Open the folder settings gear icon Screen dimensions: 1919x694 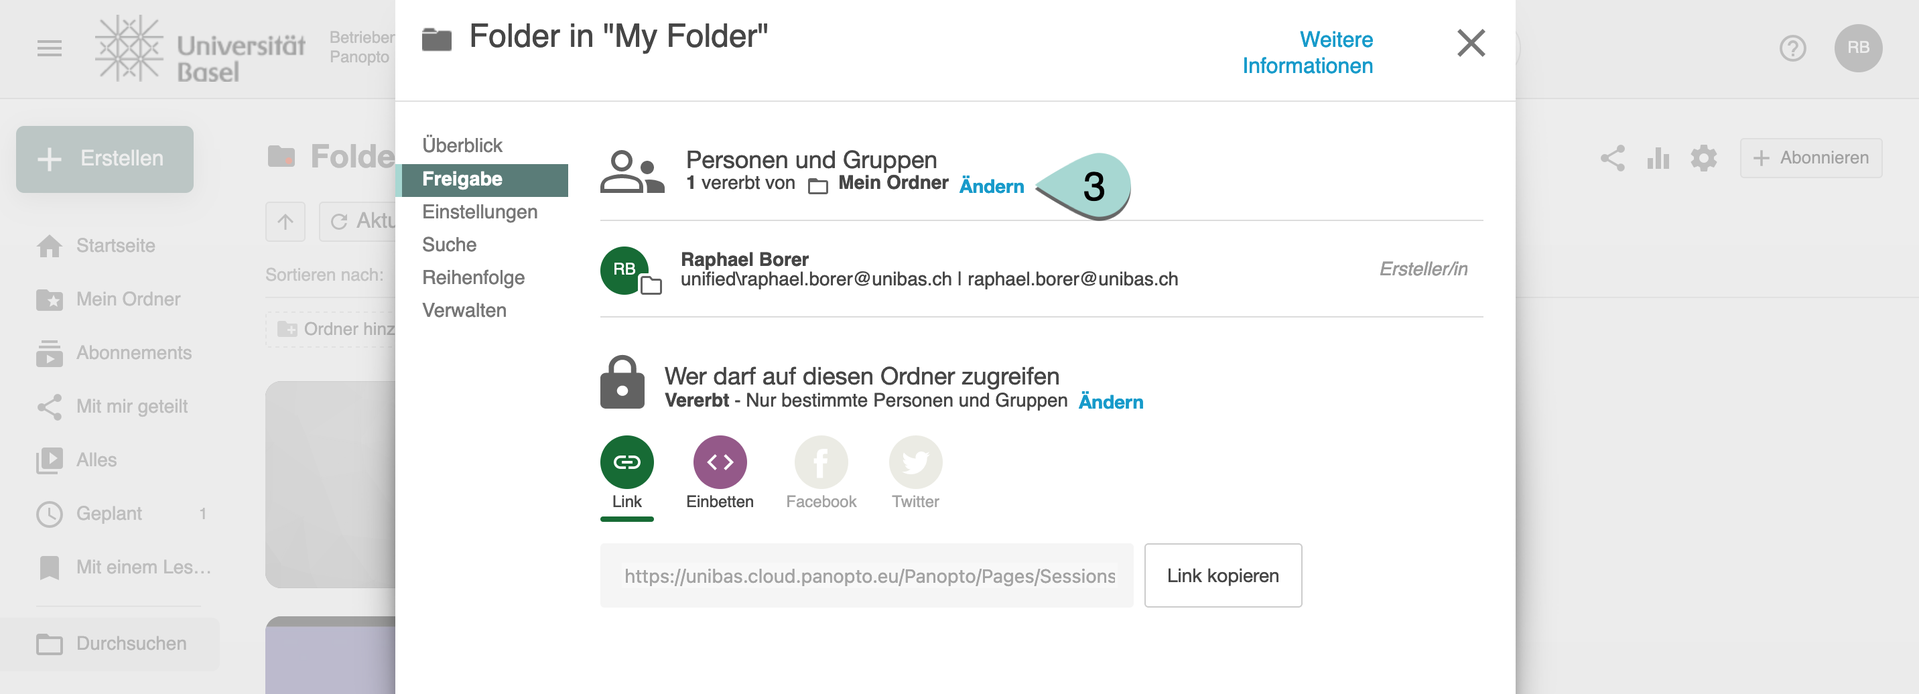(x=1704, y=158)
